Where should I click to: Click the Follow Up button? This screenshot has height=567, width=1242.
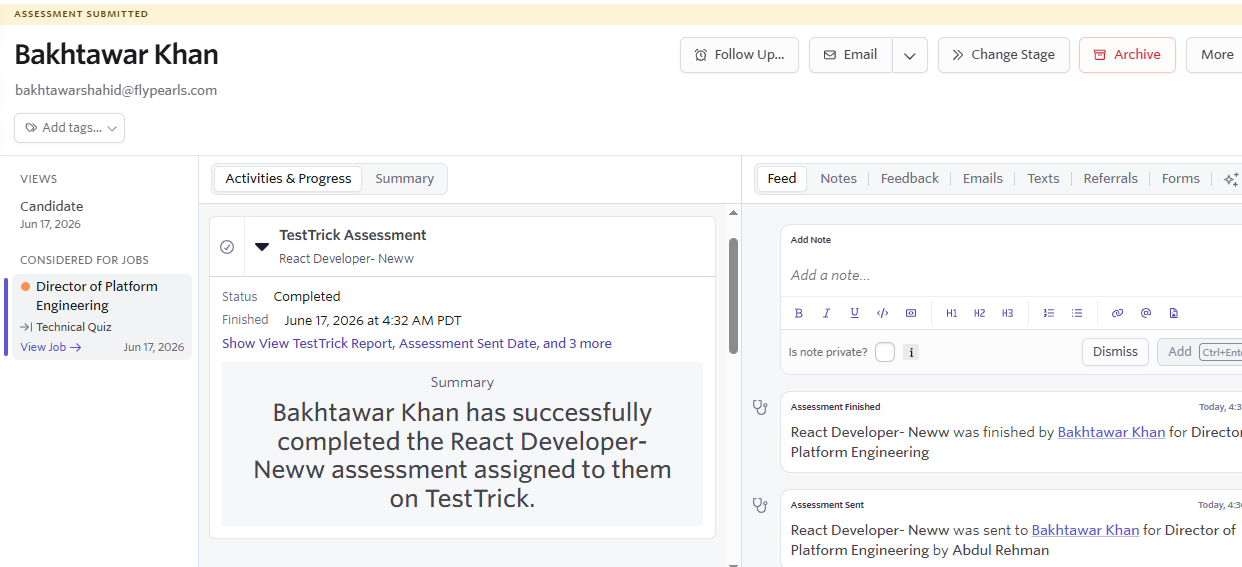tap(739, 55)
